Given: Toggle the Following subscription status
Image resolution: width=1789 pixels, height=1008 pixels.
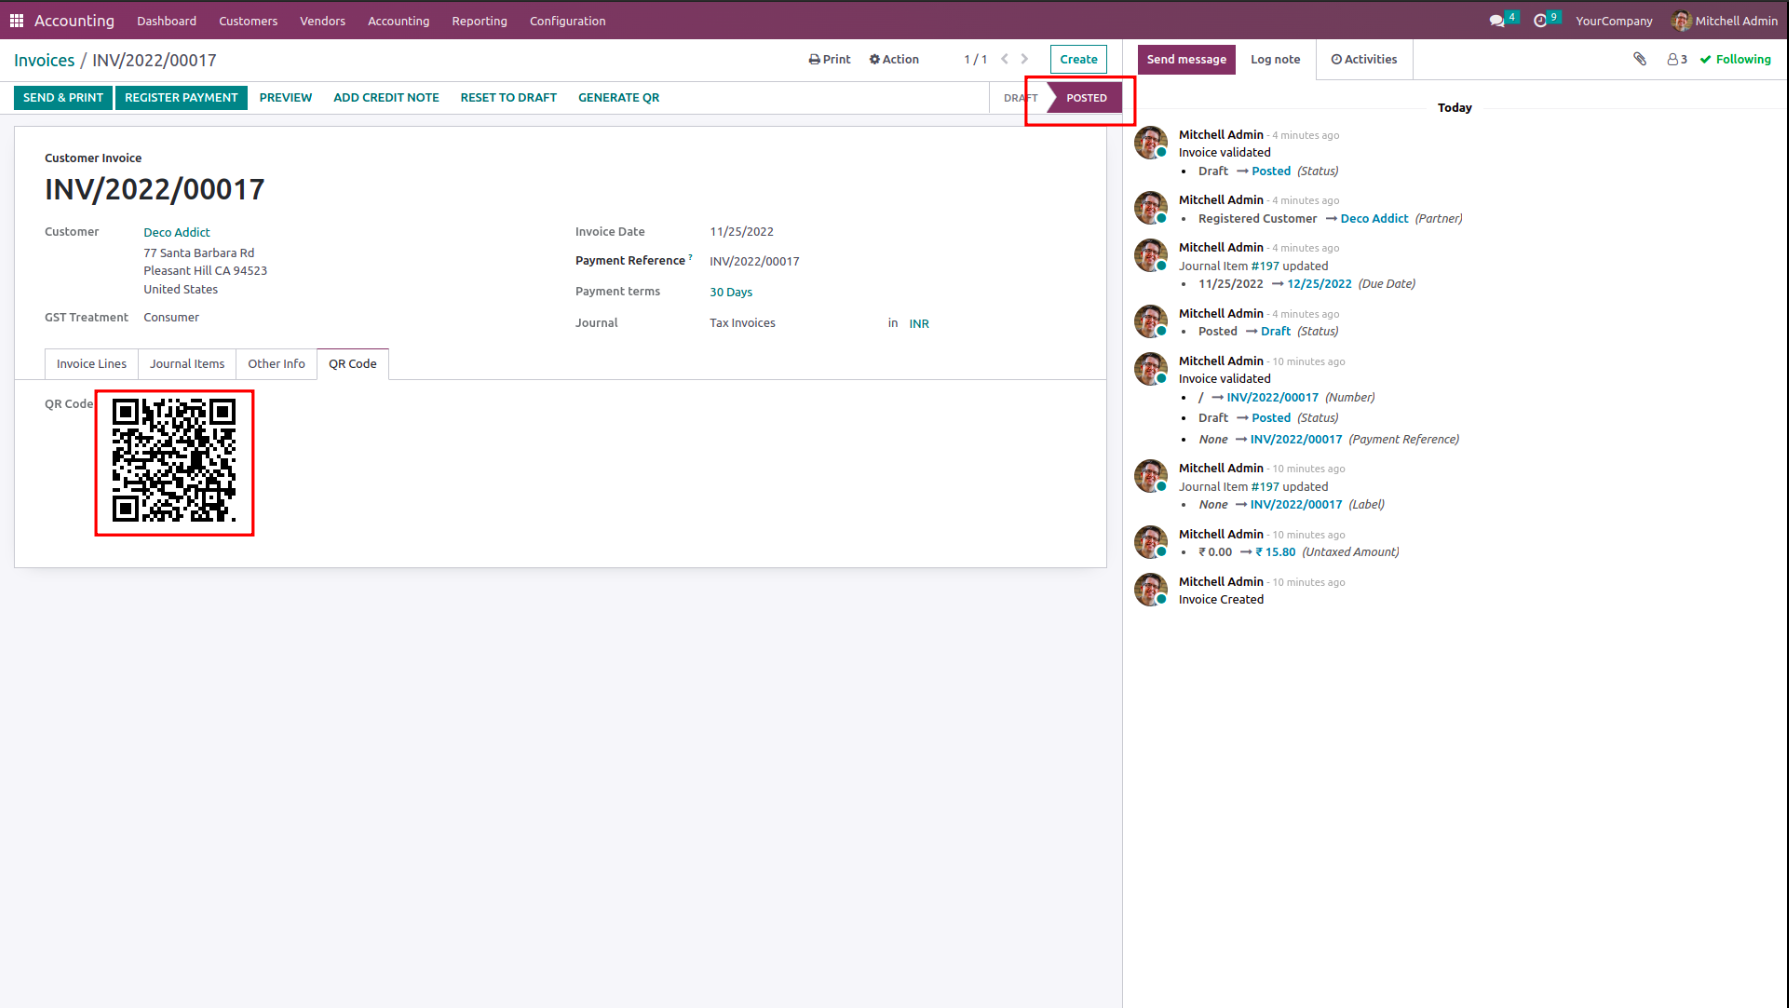Looking at the screenshot, I should point(1735,59).
